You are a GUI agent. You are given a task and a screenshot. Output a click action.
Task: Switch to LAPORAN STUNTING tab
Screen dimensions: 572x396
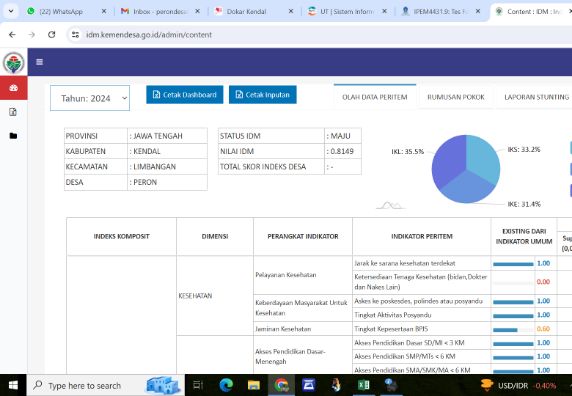click(536, 97)
